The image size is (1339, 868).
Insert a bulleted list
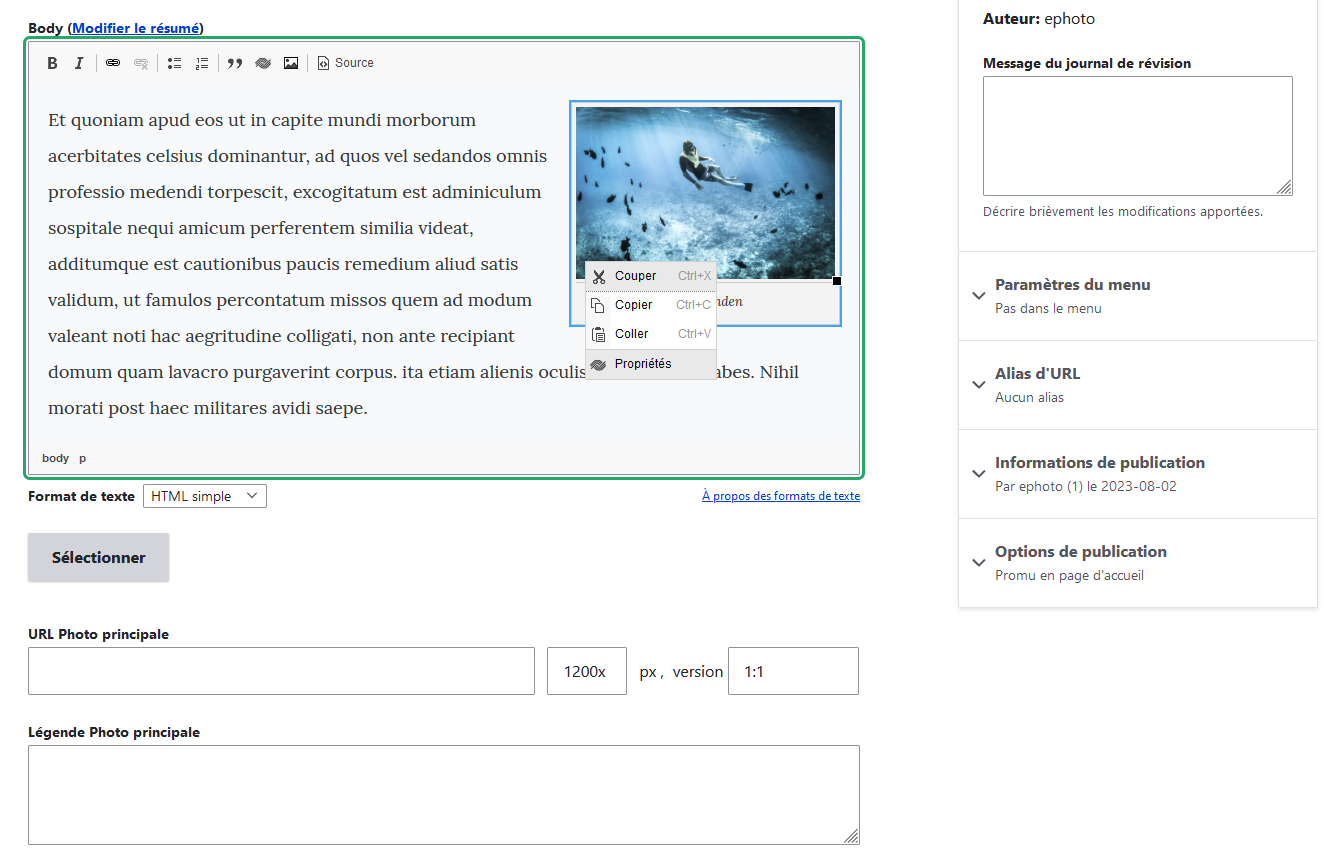pyautogui.click(x=174, y=63)
